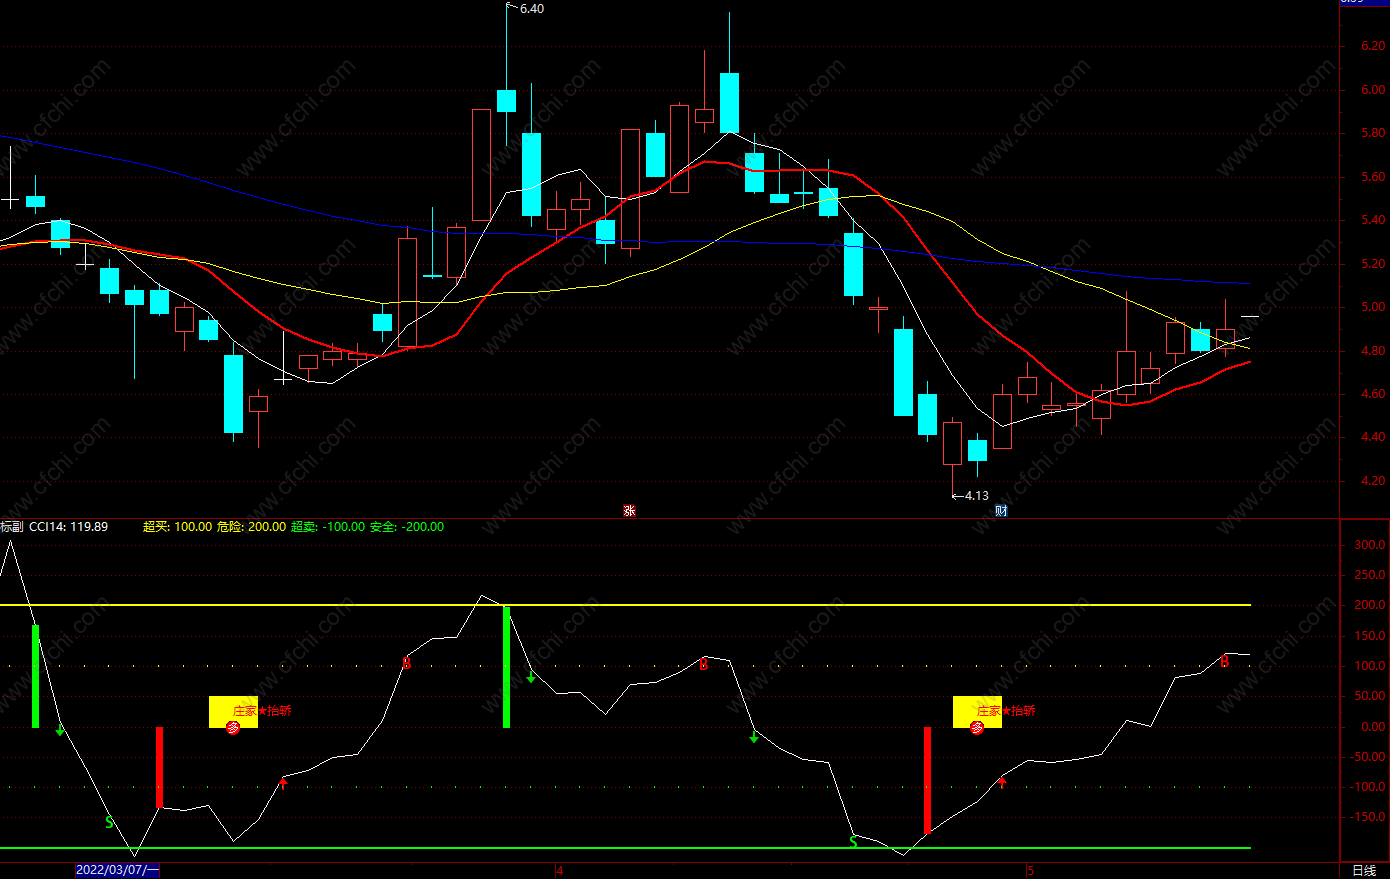Select the 4.13 low price label

coord(976,496)
